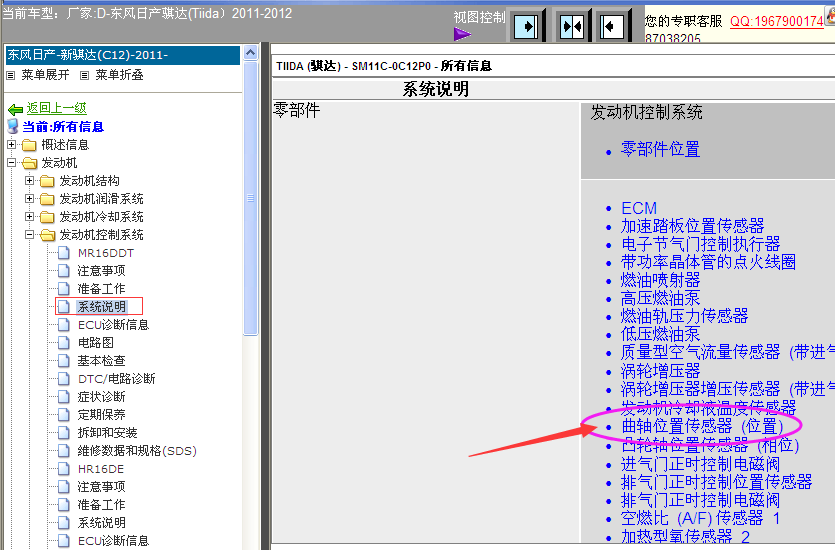Viewport: 835px width, 550px height.
Task: Click the view control center-split arrows button
Action: click(x=572, y=26)
